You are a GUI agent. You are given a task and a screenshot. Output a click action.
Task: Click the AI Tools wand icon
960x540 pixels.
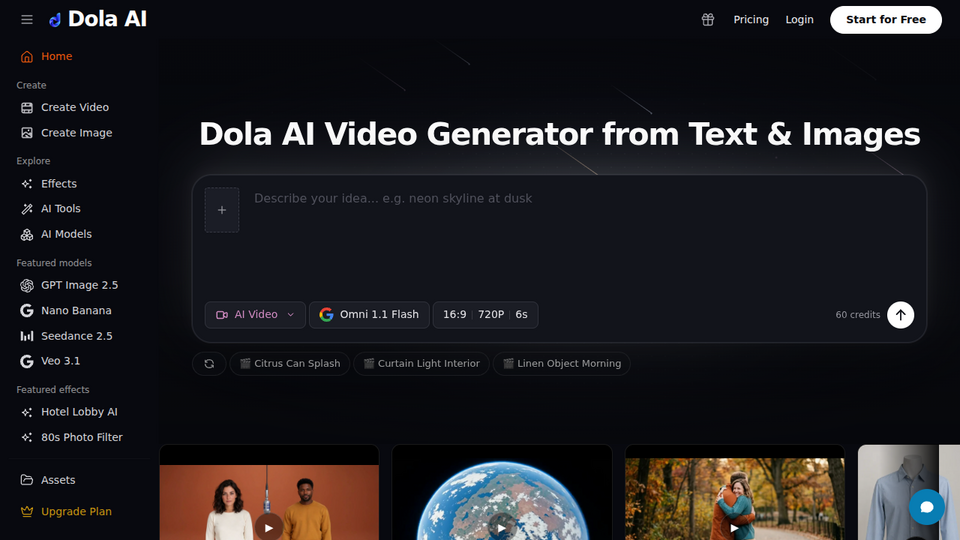tap(26, 209)
